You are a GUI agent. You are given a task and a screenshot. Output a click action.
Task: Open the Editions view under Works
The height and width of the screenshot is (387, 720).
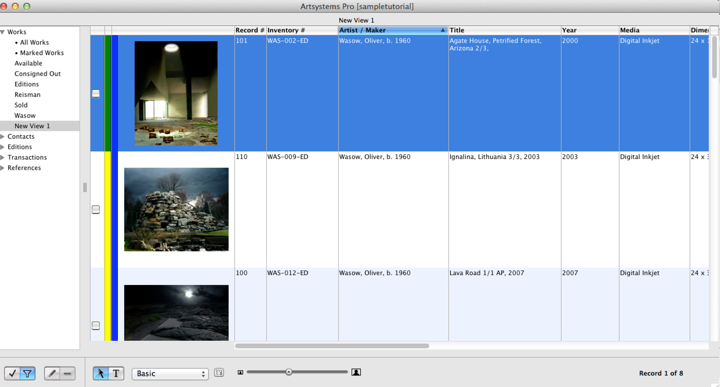click(27, 84)
